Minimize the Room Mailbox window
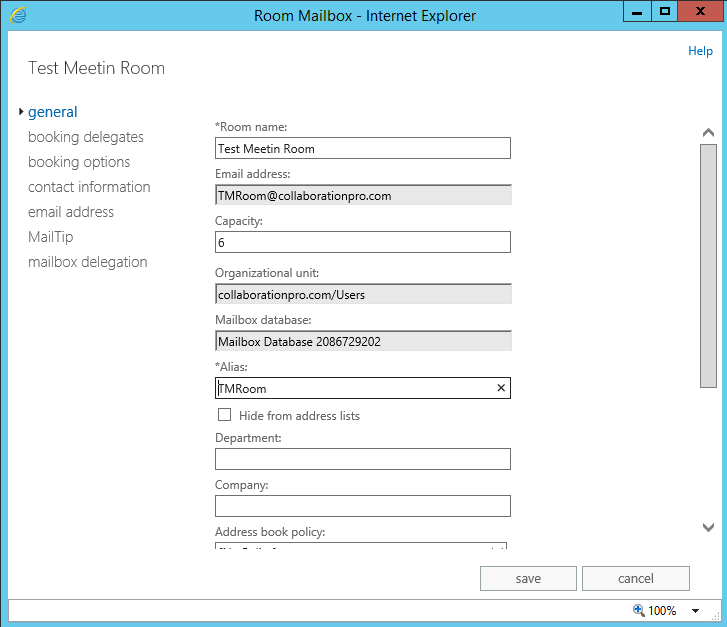 (x=637, y=11)
